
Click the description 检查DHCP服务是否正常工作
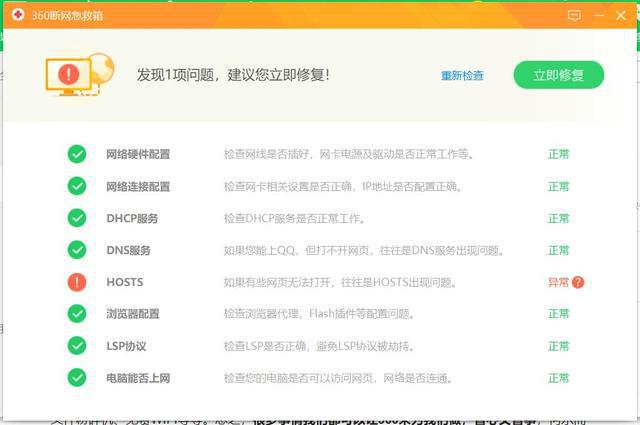tap(294, 218)
